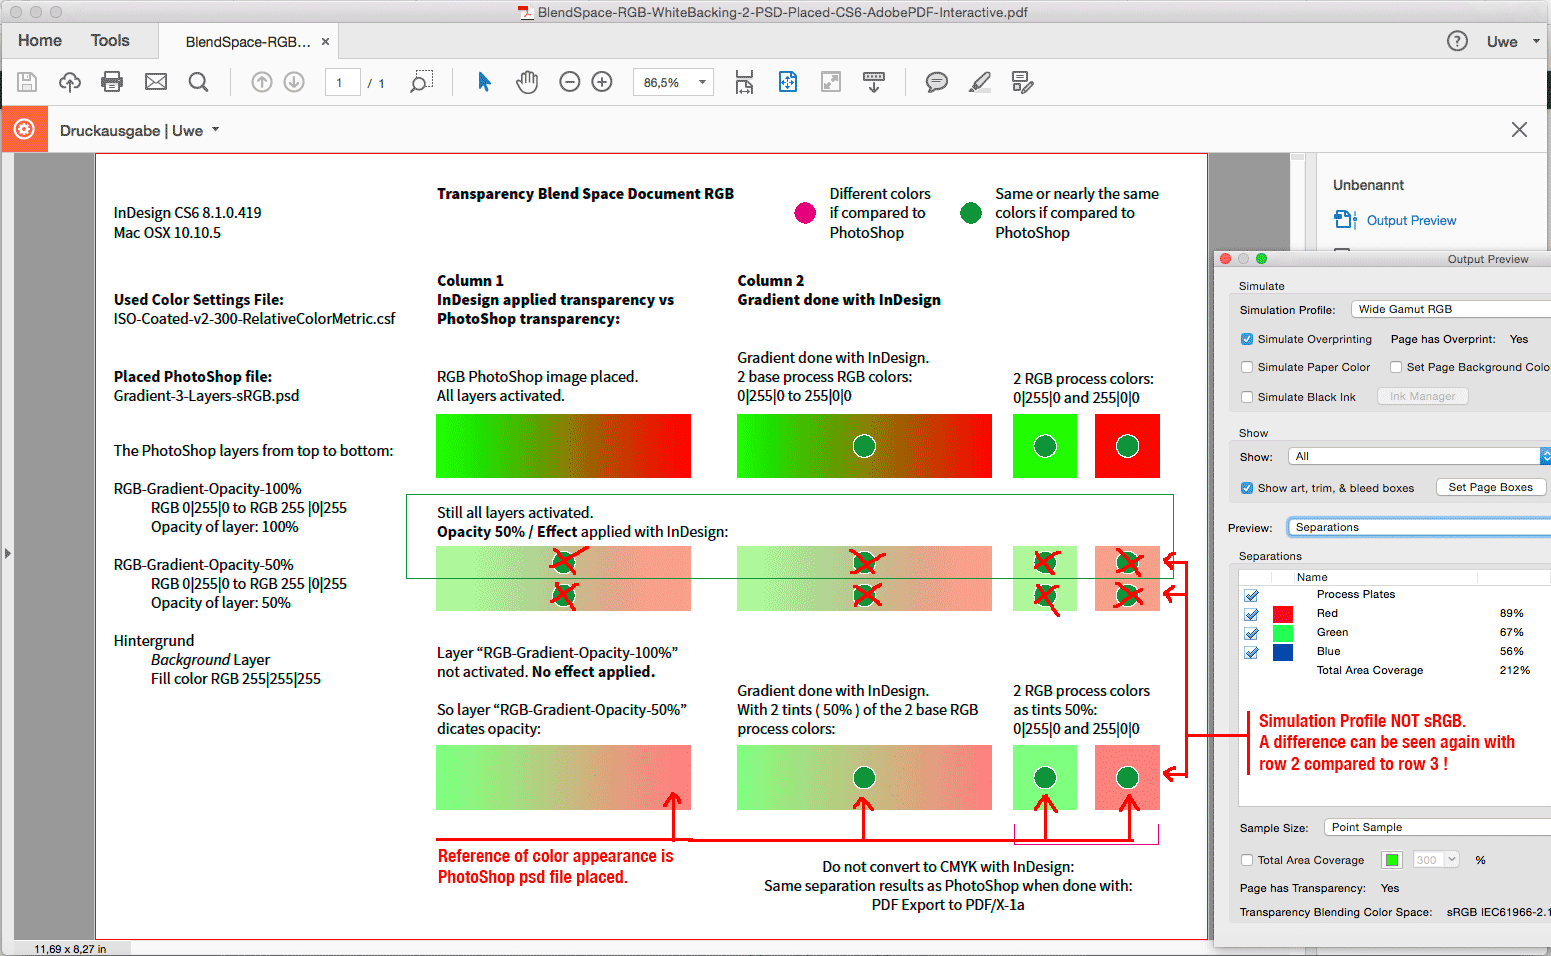Close the Druckausgabe toolbar

[1519, 129]
